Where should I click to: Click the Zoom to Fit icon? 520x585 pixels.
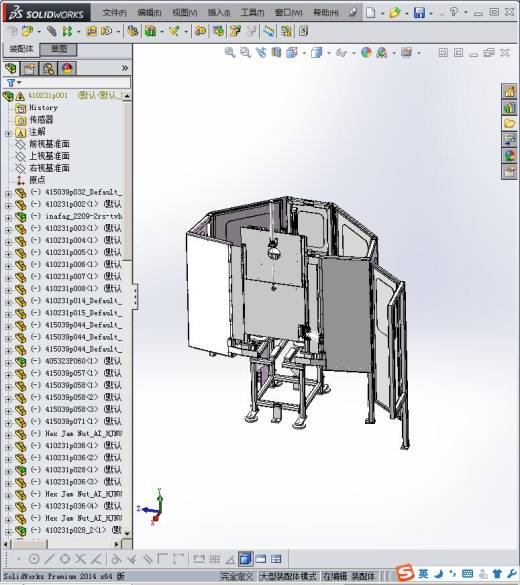[x=230, y=53]
